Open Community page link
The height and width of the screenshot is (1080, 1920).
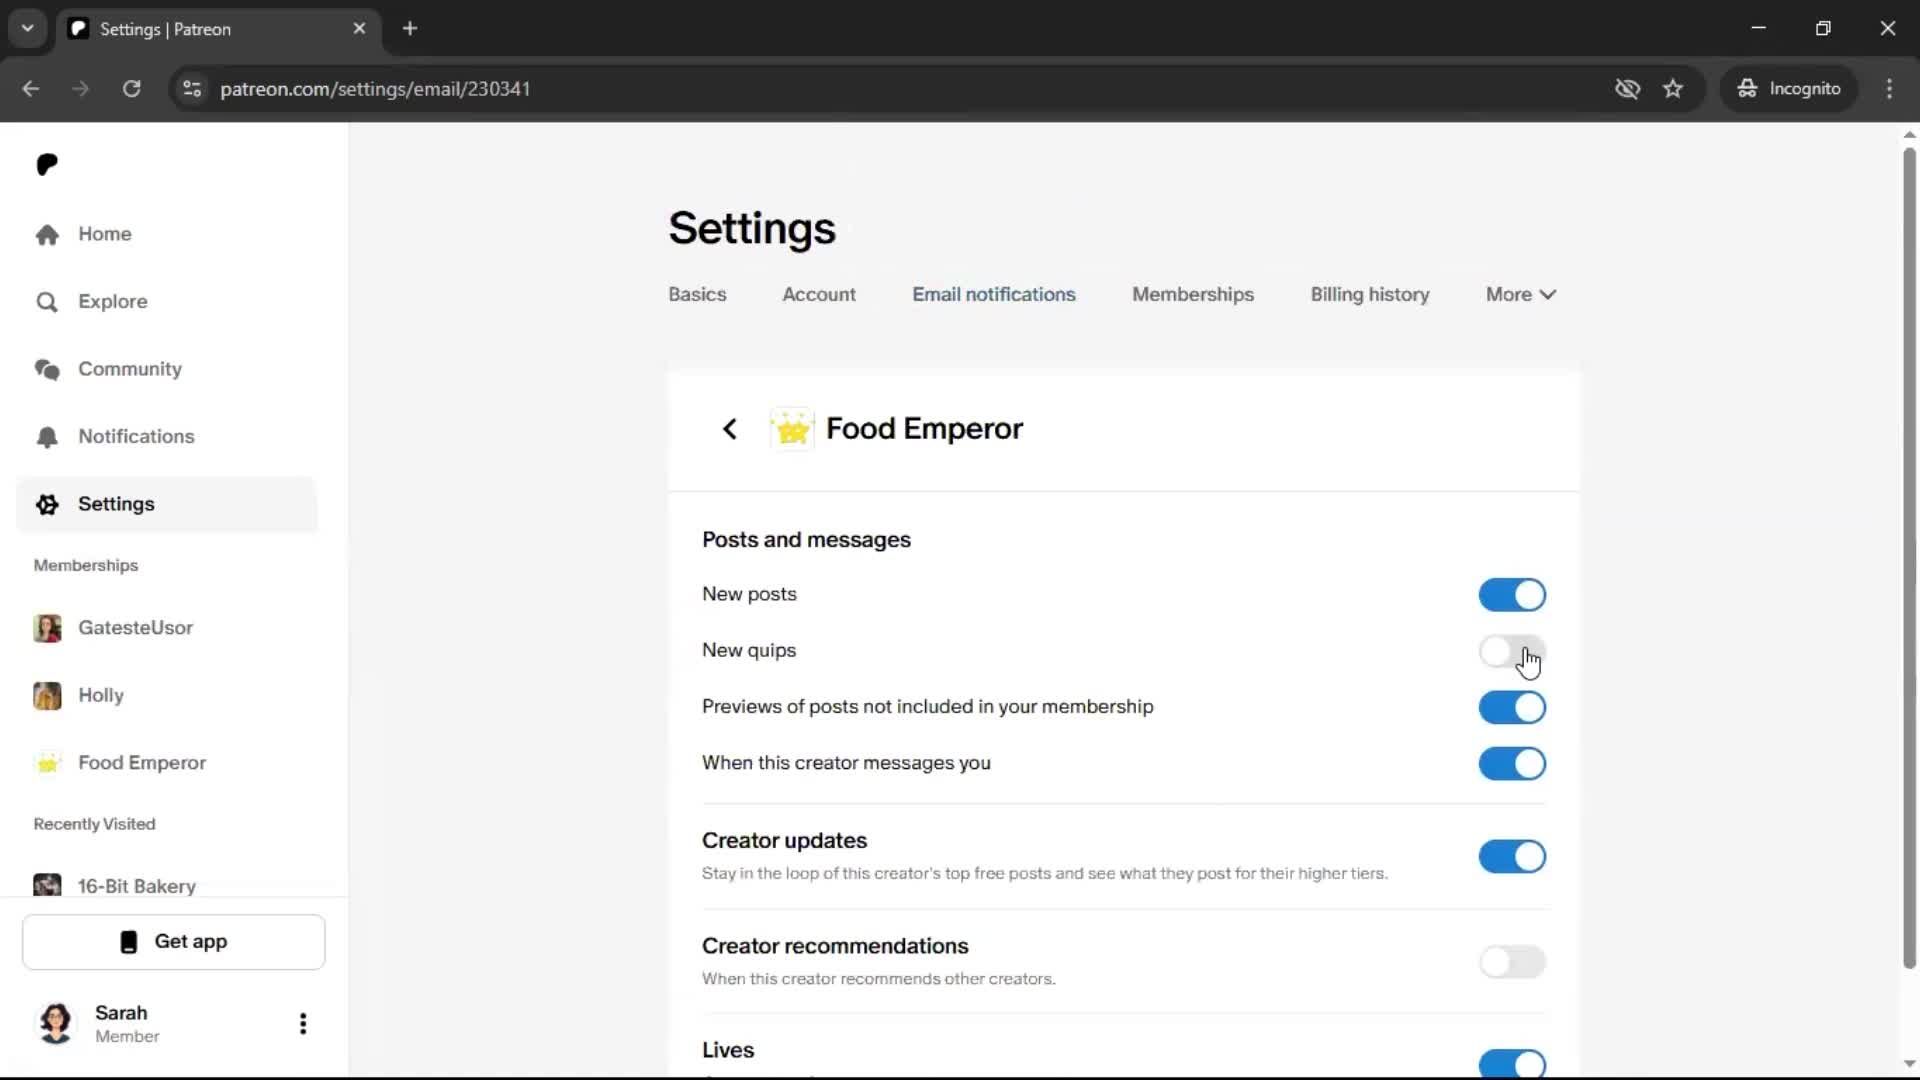coord(167,369)
